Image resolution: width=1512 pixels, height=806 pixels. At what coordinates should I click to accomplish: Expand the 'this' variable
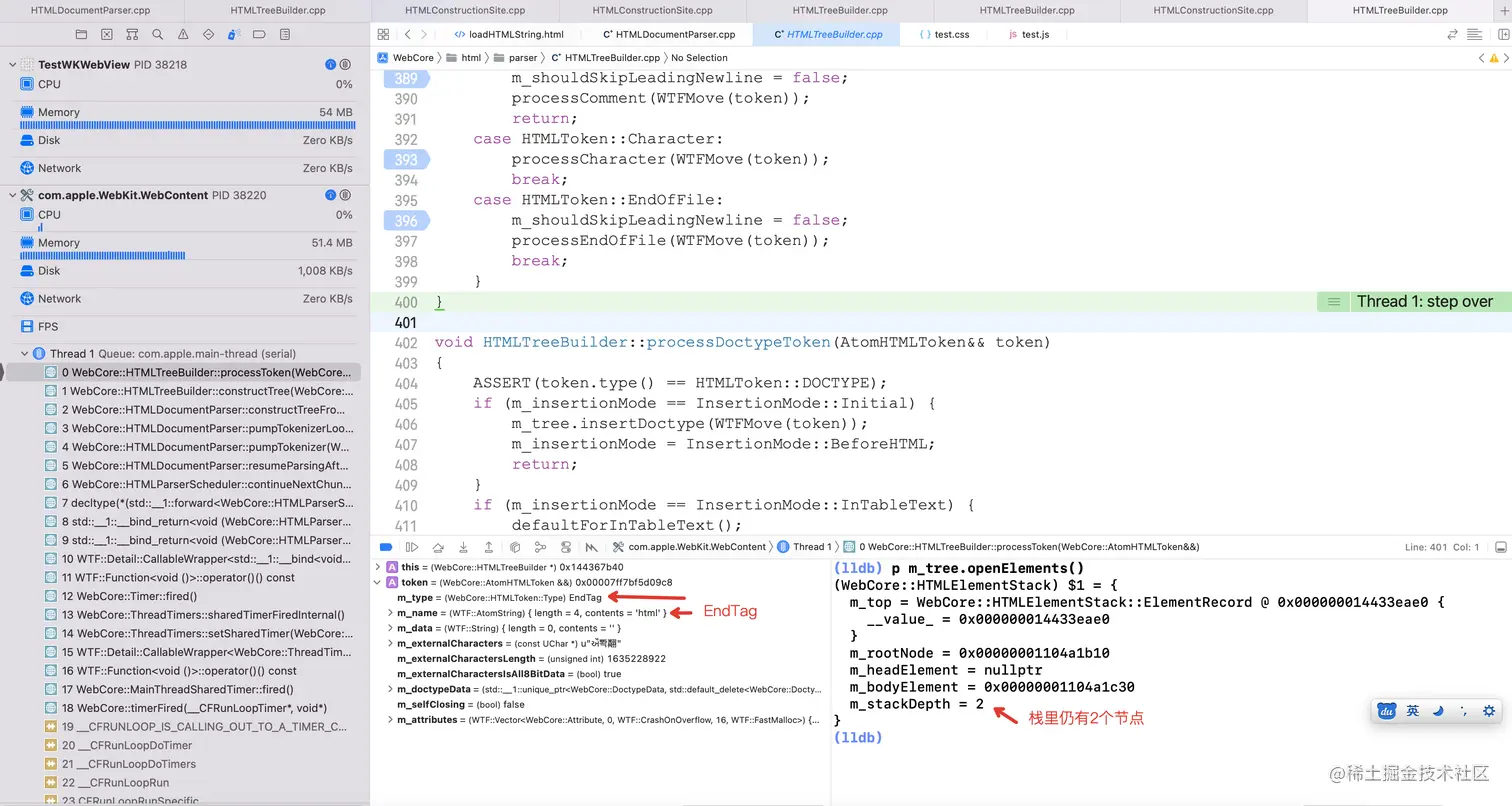(377, 567)
